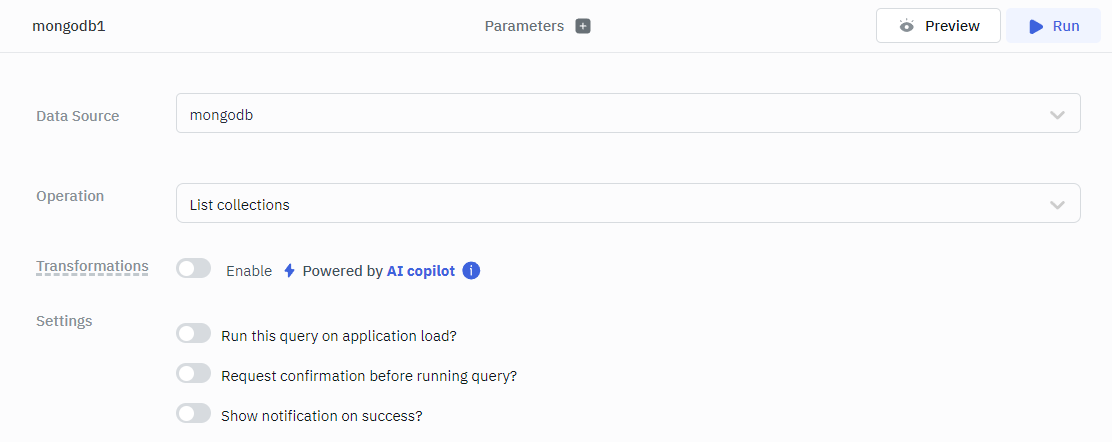The image size is (1112, 442).
Task: Click the Parameters label
Action: click(524, 26)
